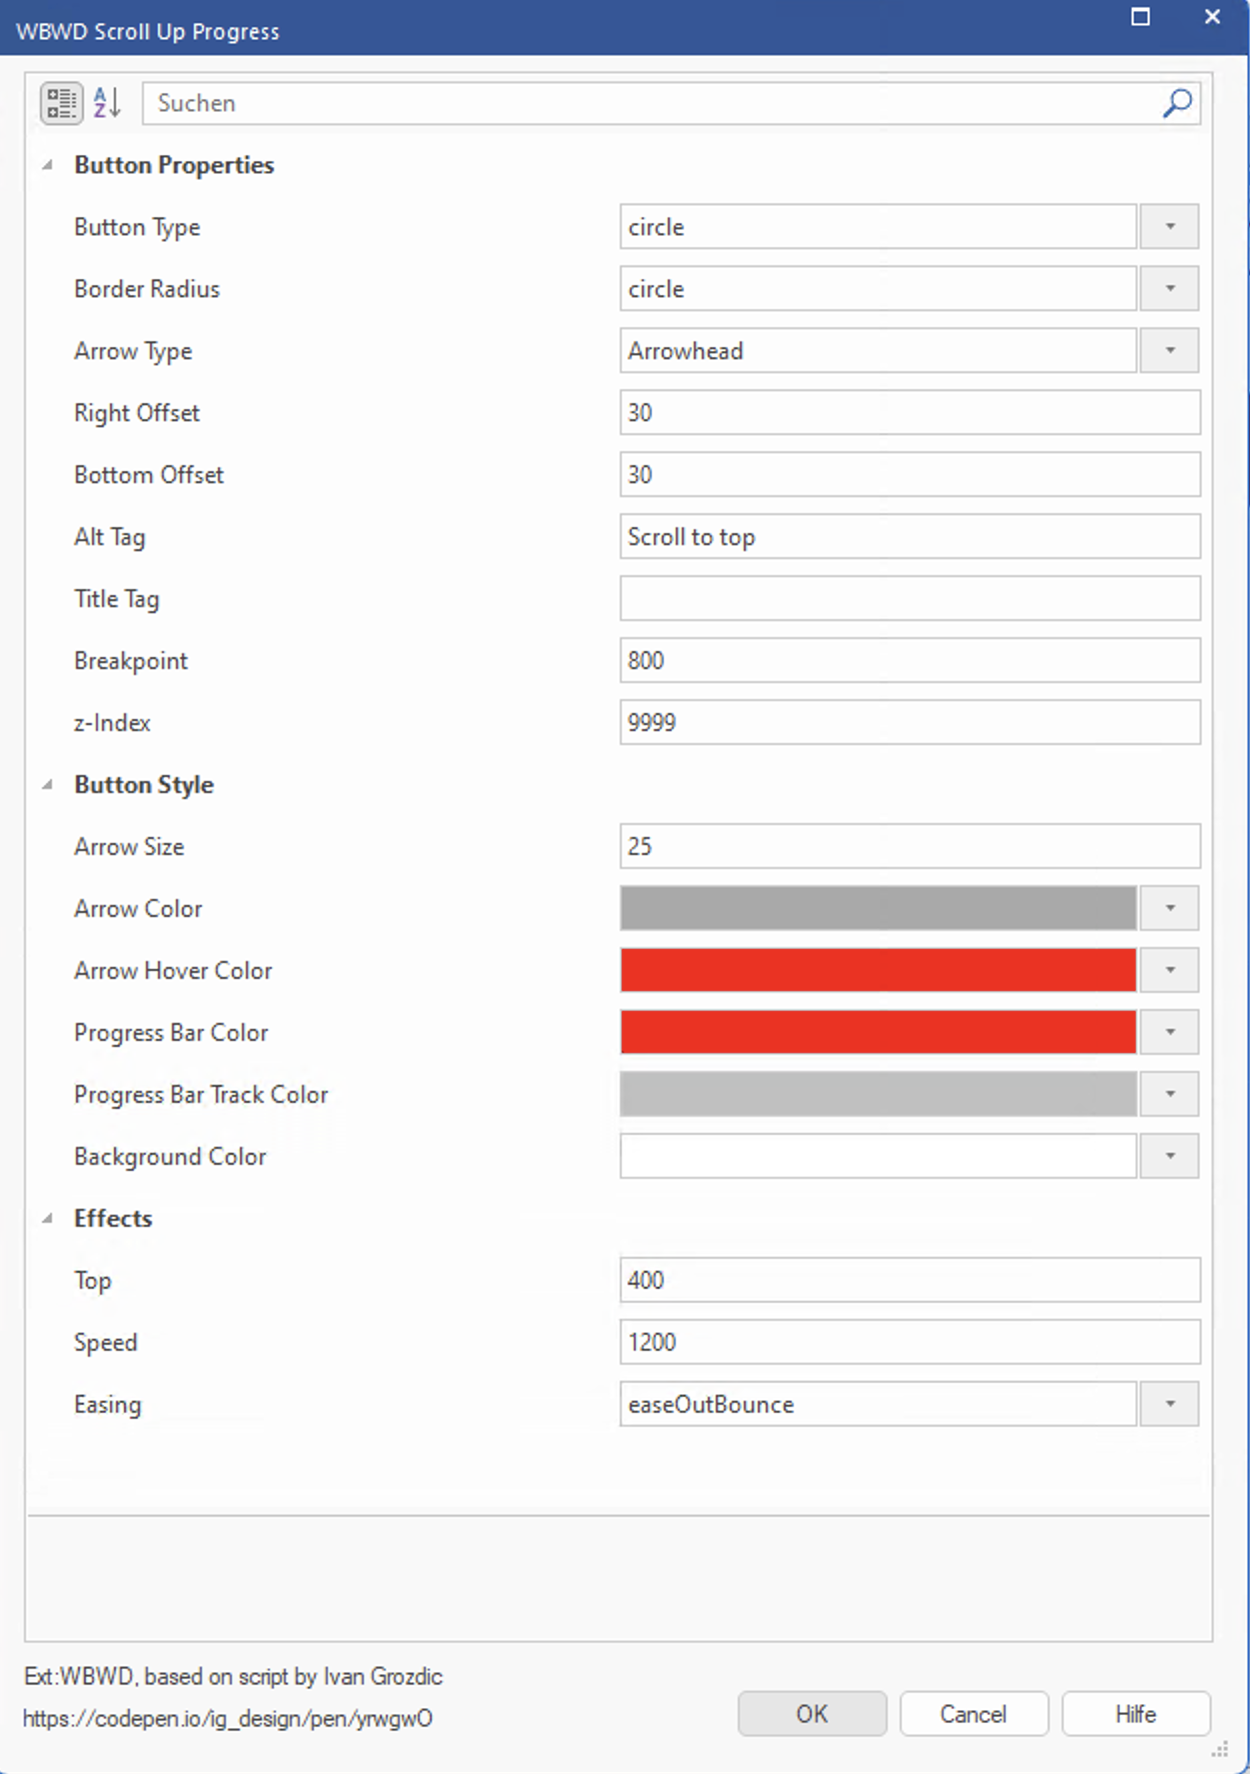
Task: Maximize the Scroll Up Progress dialog
Action: [x=1140, y=17]
